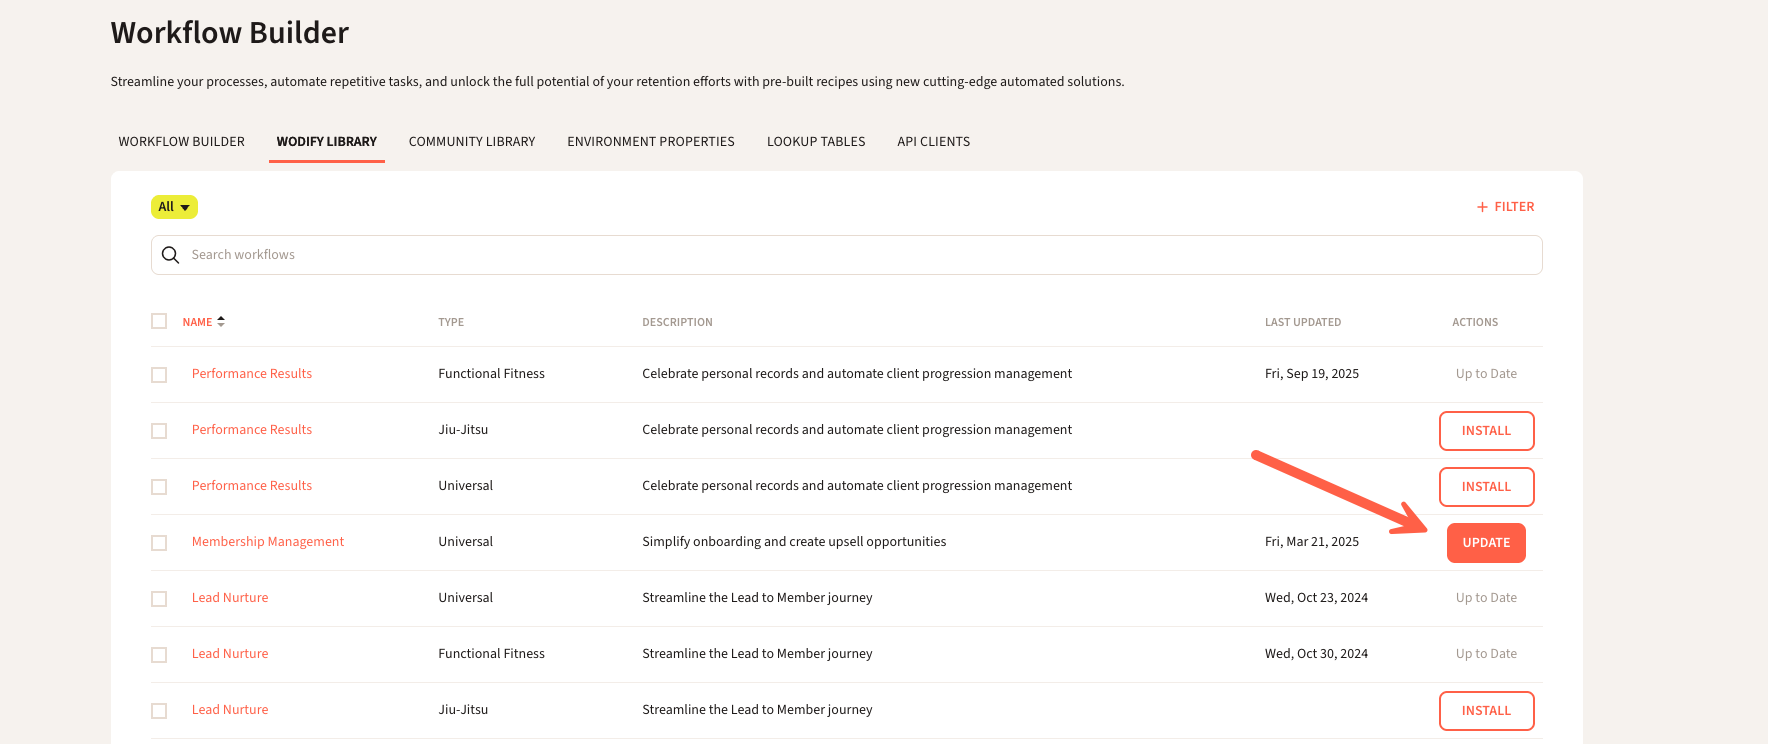Install the Jiu-Jitsu Lead Nurture workflow
1768x744 pixels.
pos(1486,711)
